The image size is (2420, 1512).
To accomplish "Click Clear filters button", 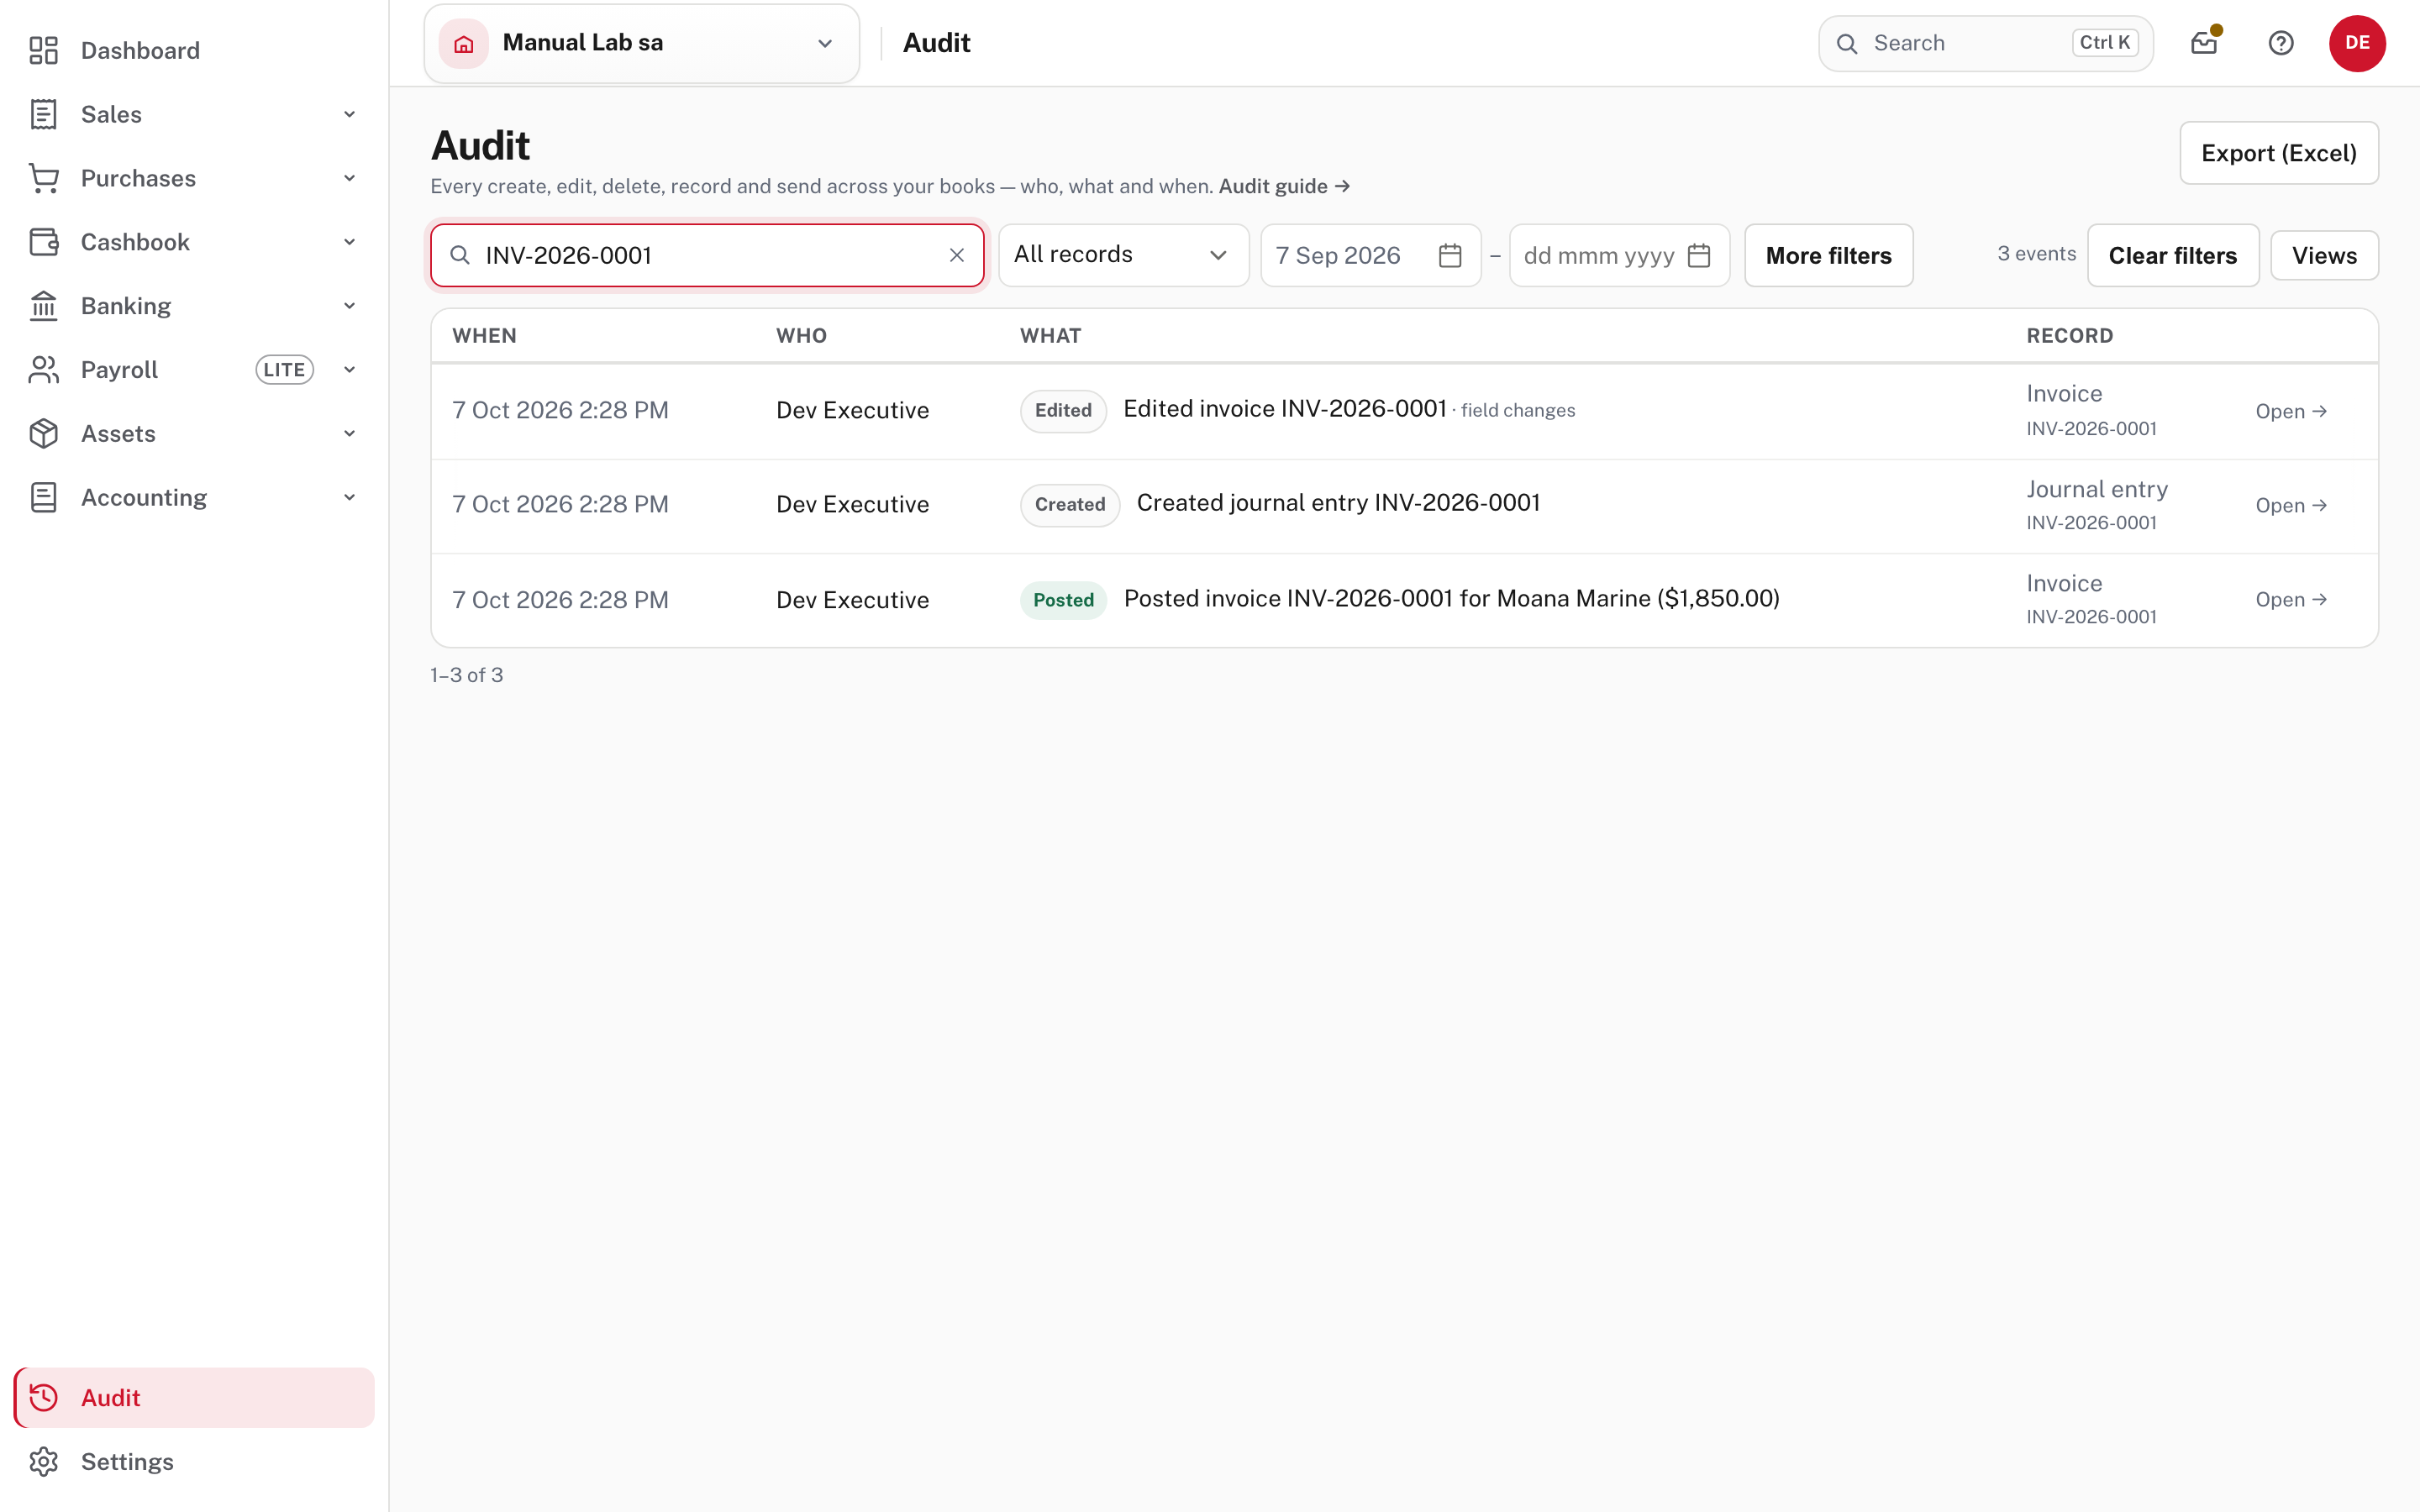I will (2173, 255).
